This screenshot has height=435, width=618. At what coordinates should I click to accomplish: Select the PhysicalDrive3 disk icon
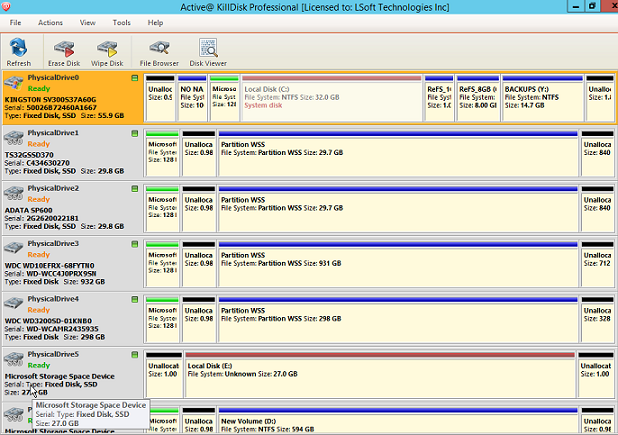point(14,248)
